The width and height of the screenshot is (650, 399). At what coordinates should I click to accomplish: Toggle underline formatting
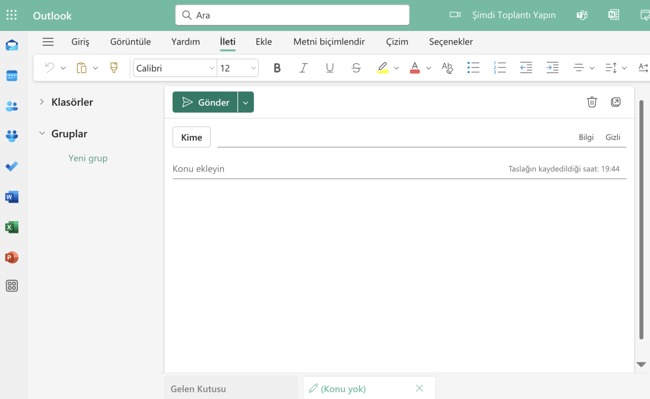tap(330, 68)
